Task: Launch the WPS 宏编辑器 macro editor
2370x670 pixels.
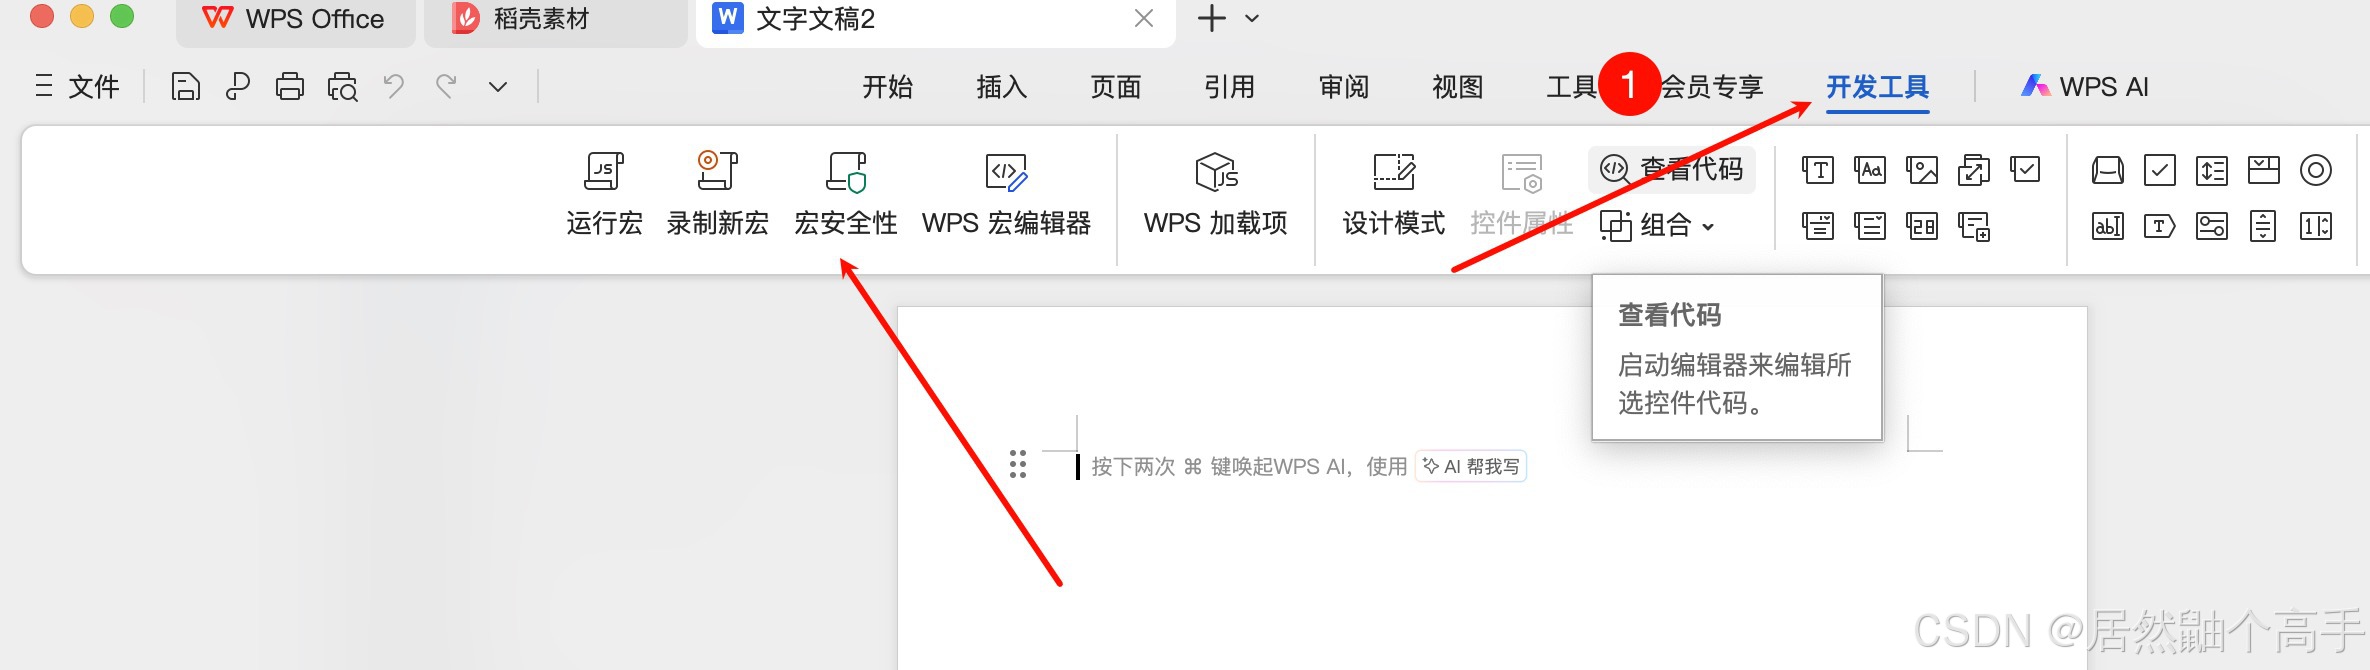Action: (x=1006, y=196)
